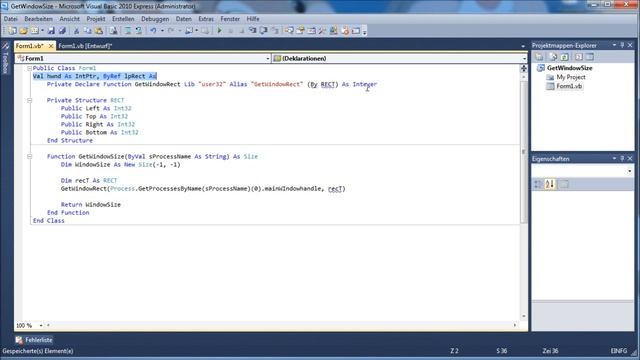Viewport: 640px width, 360px height.
Task: Click the Copy toolbar icon
Action: tap(87, 31)
